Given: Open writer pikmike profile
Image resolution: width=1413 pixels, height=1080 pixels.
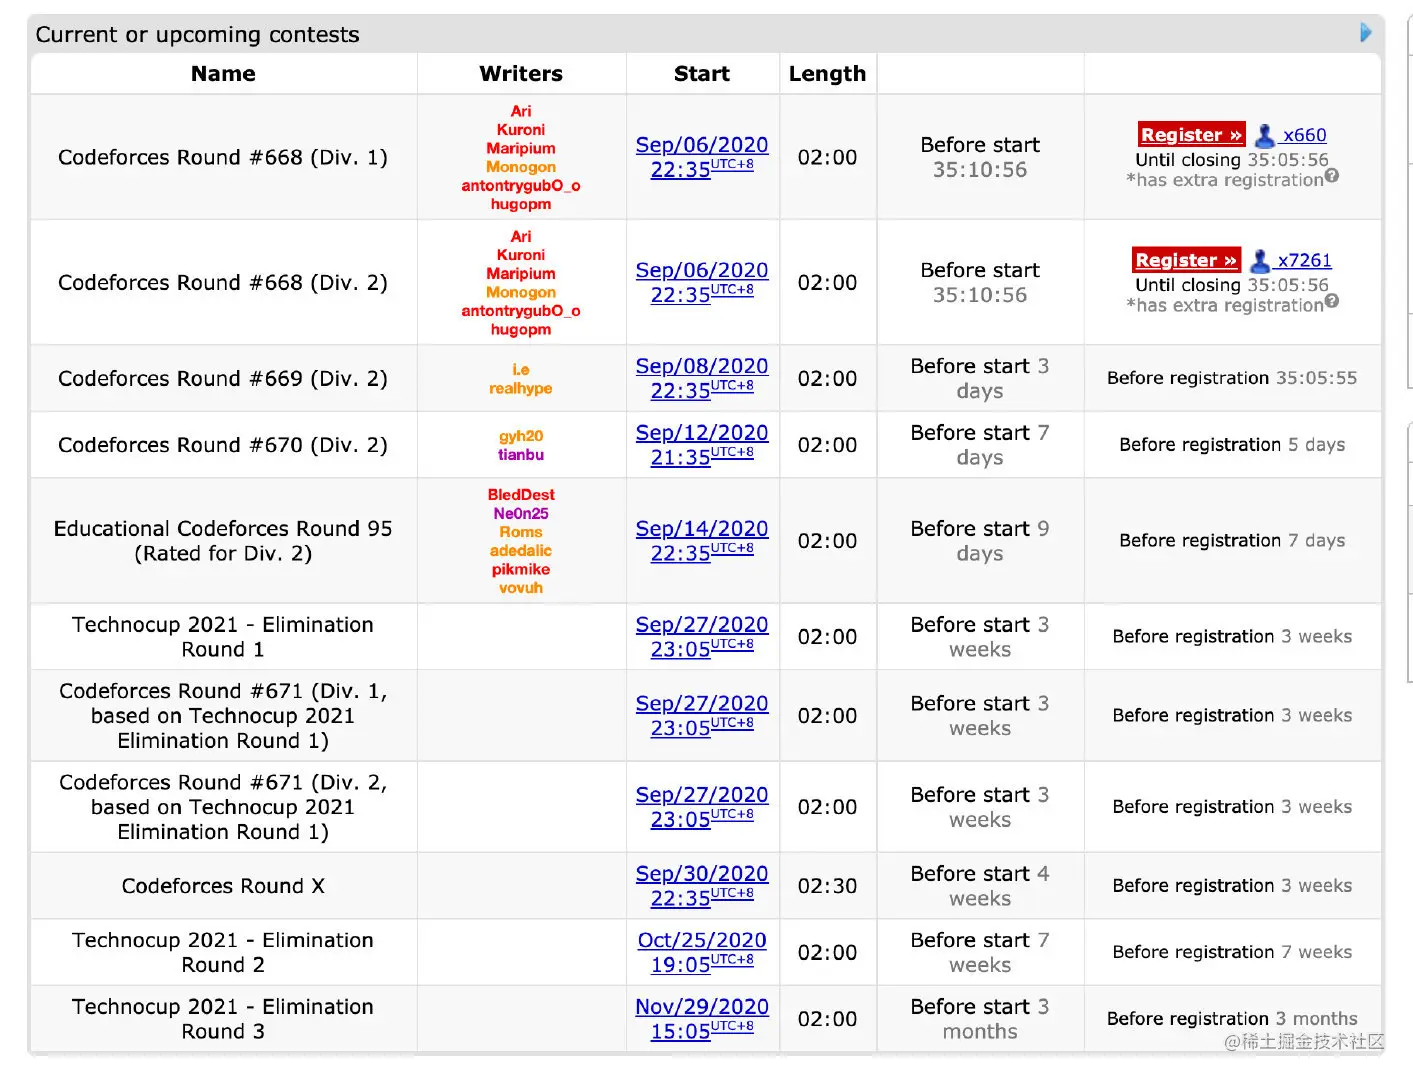Looking at the screenshot, I should [521, 569].
